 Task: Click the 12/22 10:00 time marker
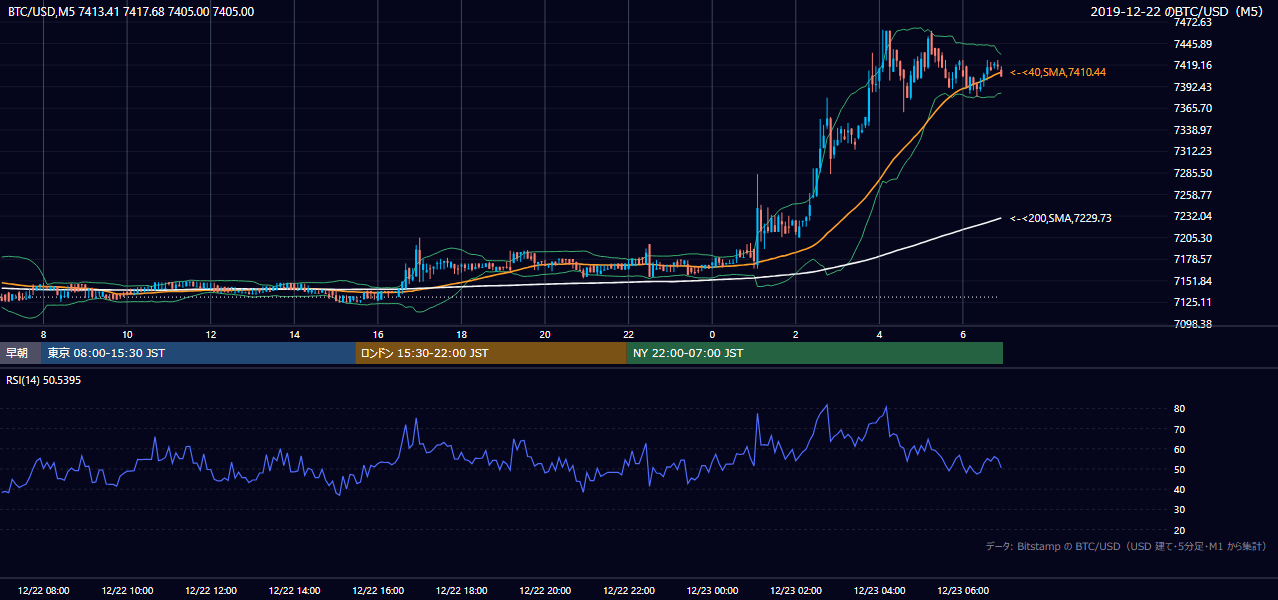pos(127,591)
